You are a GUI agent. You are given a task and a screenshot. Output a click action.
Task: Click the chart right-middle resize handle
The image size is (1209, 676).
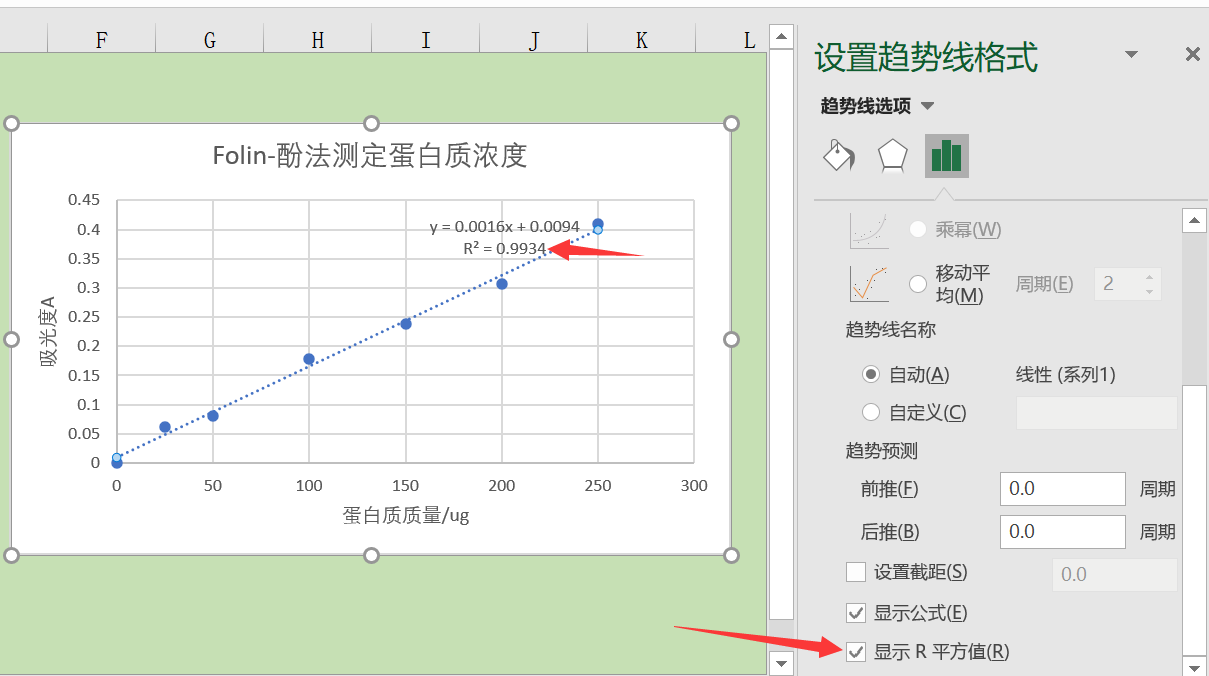click(x=731, y=339)
